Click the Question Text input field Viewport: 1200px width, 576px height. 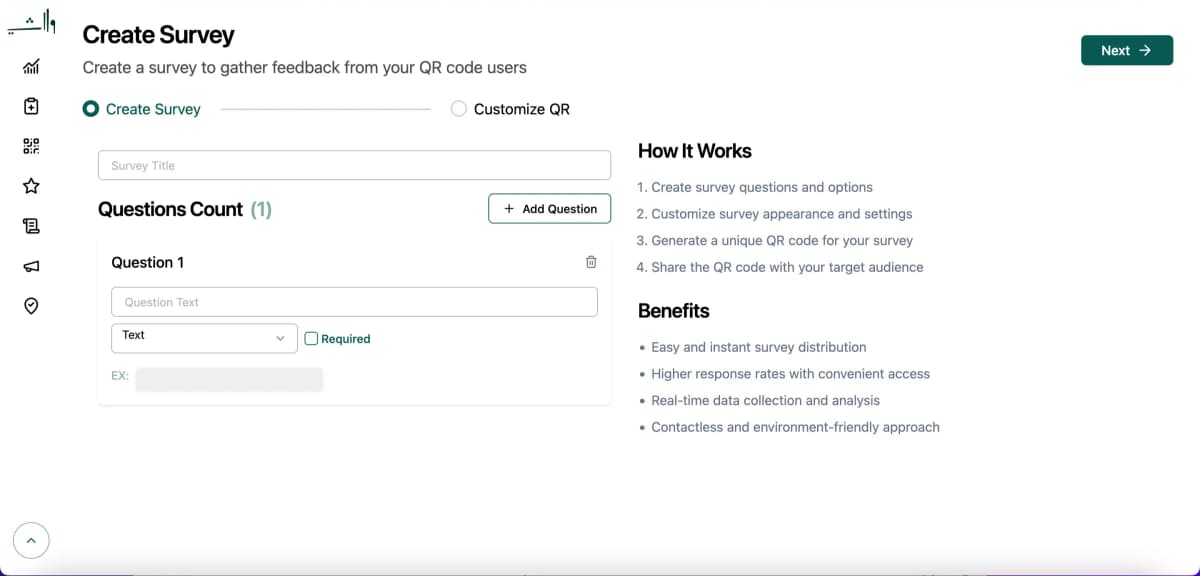(354, 302)
